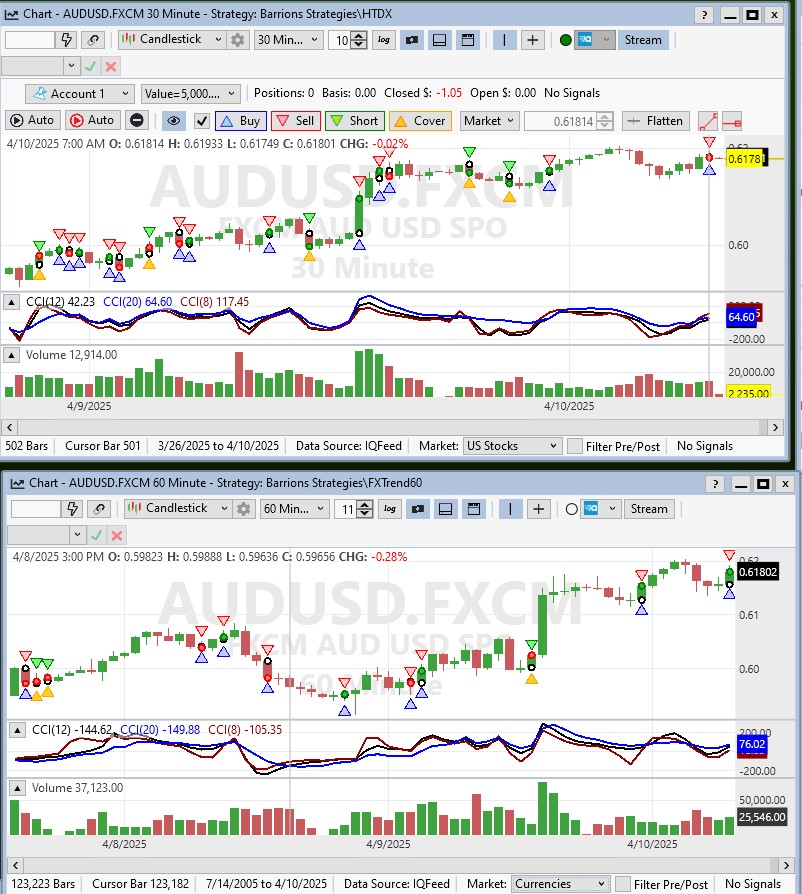Image resolution: width=802 pixels, height=894 pixels.
Task: Collapse CCI pane in 60 Minute chart
Action: click(x=17, y=730)
